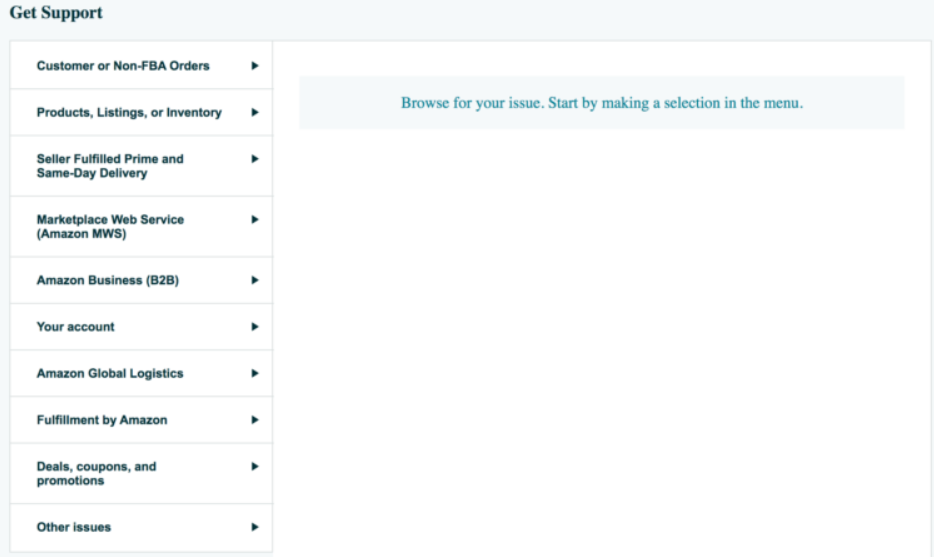
Task: Select the Other issues menu text
Action: tap(74, 527)
